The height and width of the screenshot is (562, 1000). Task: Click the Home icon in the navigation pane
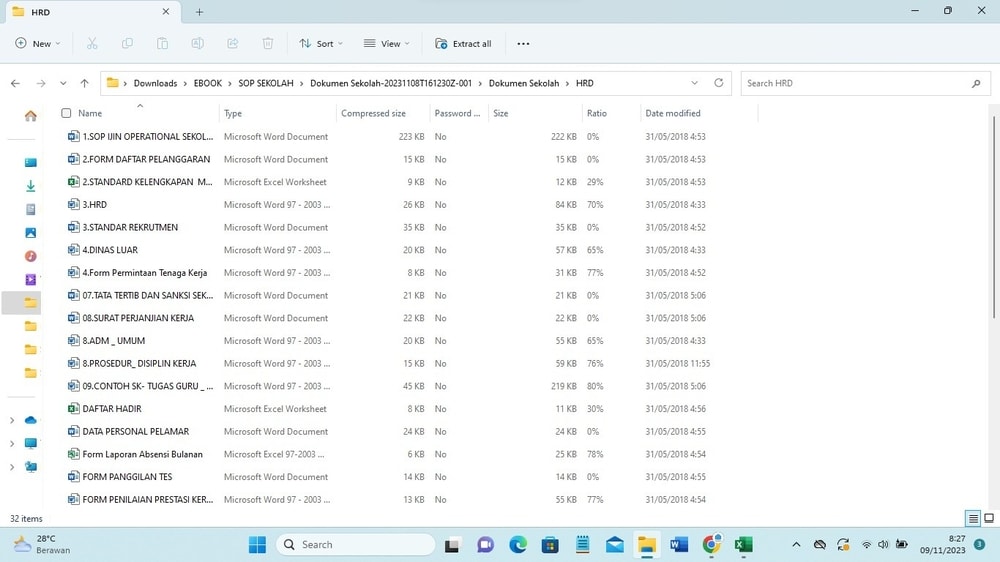31,116
